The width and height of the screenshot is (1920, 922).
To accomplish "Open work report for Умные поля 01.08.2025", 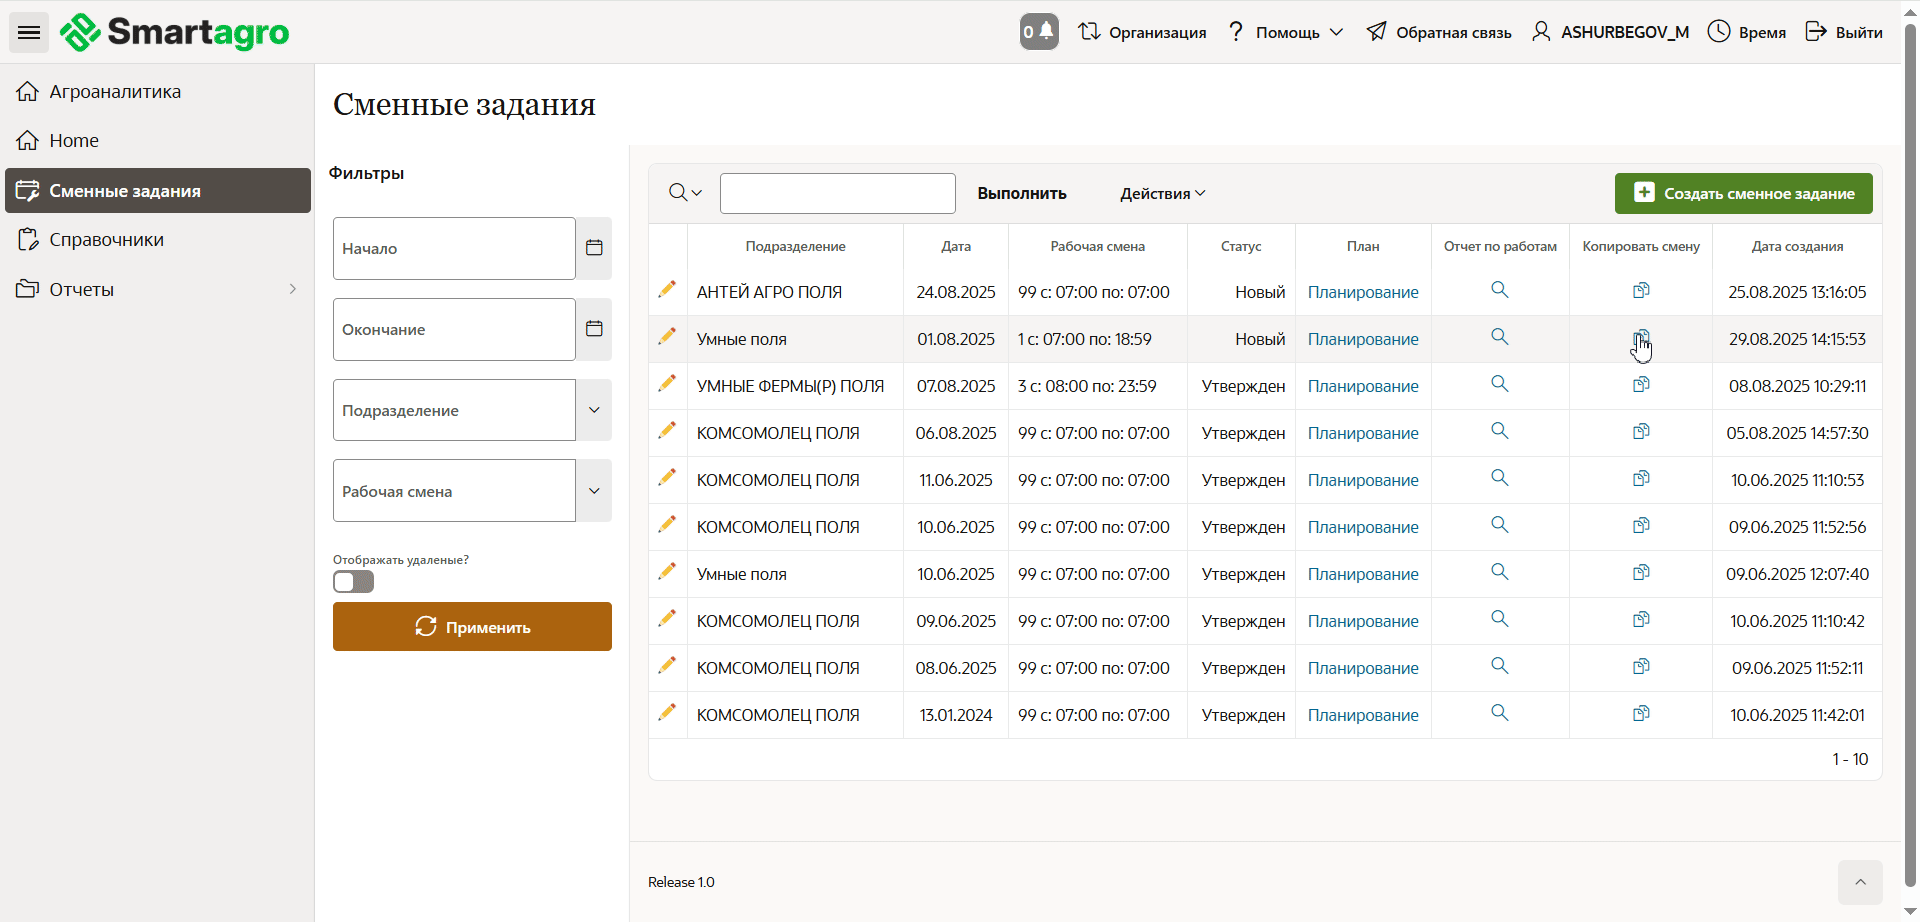I will (x=1499, y=338).
